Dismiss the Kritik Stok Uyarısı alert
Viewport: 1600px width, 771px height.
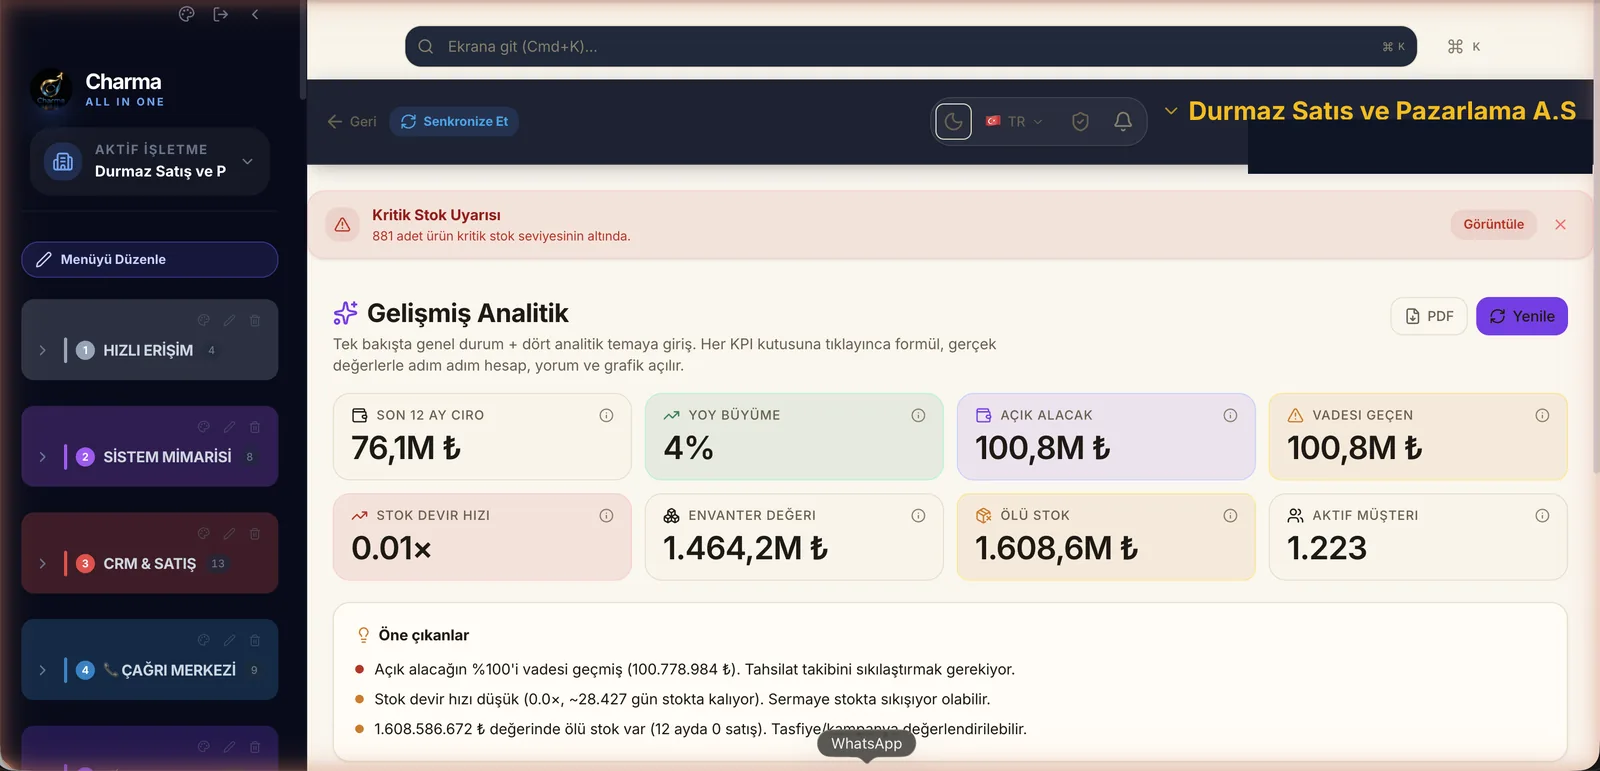click(1560, 225)
